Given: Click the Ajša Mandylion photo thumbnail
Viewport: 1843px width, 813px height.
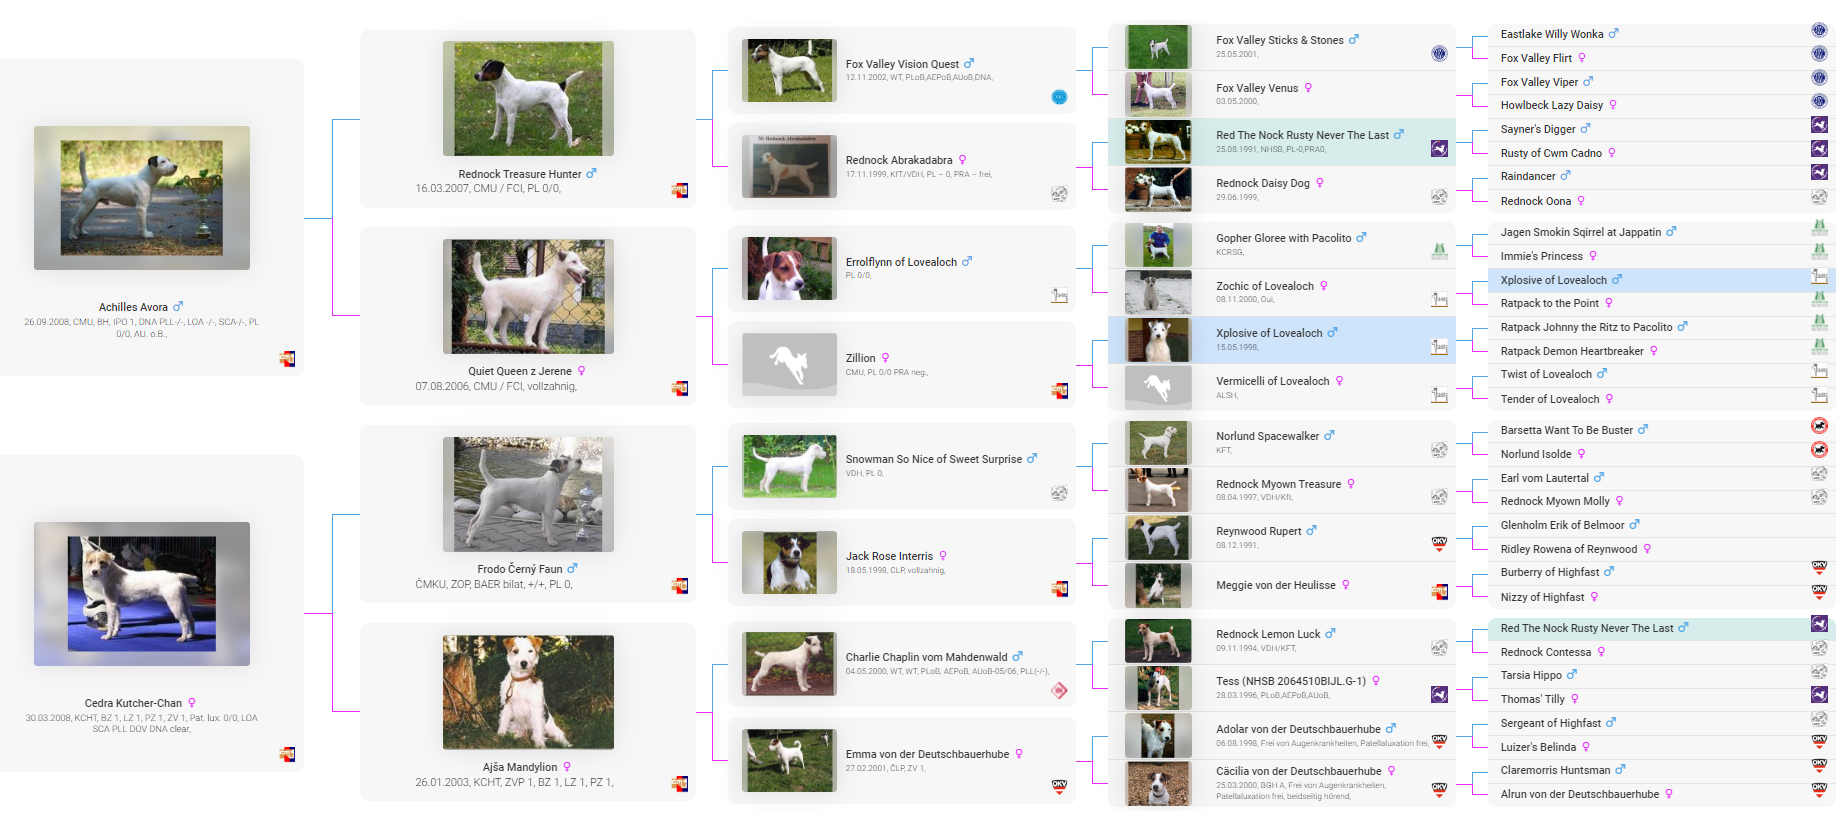Looking at the screenshot, I should tap(528, 692).
